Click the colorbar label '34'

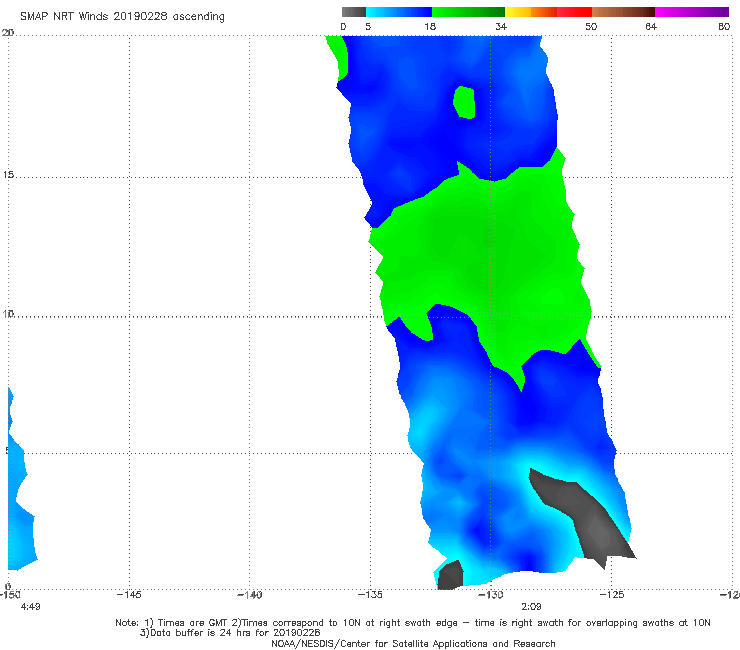tap(501, 26)
